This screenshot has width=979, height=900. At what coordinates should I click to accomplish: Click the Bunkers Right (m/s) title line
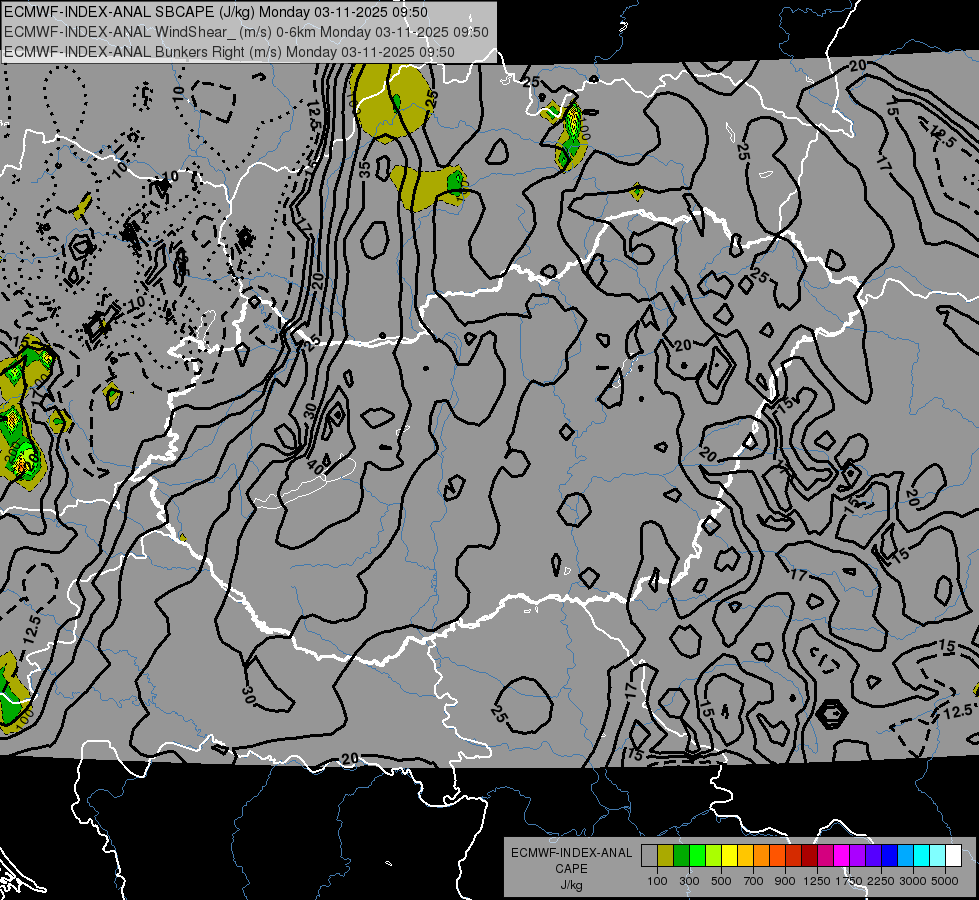coord(229,52)
